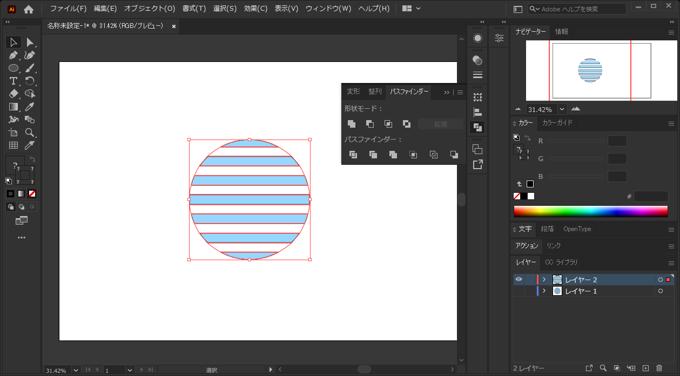Click Merge pathfinder icon
The height and width of the screenshot is (376, 680).
tap(393, 154)
